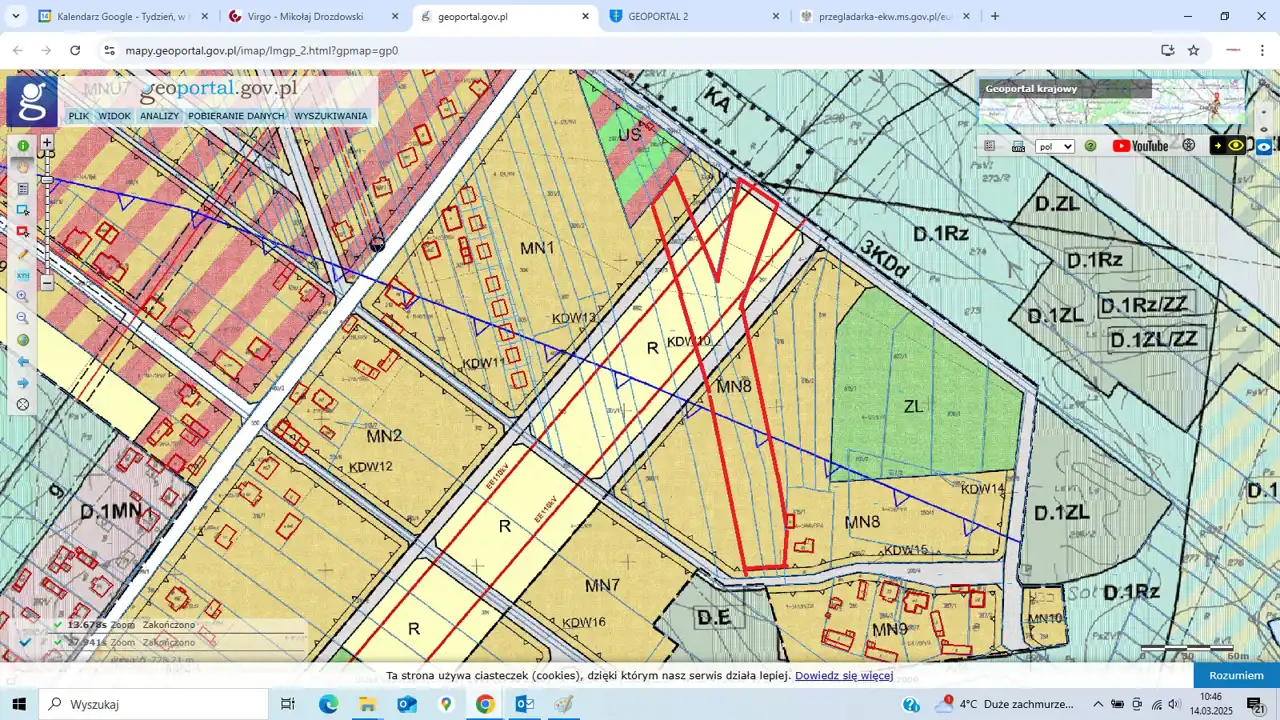Click the green info identify tool
The width and height of the screenshot is (1280, 720).
[x=23, y=146]
